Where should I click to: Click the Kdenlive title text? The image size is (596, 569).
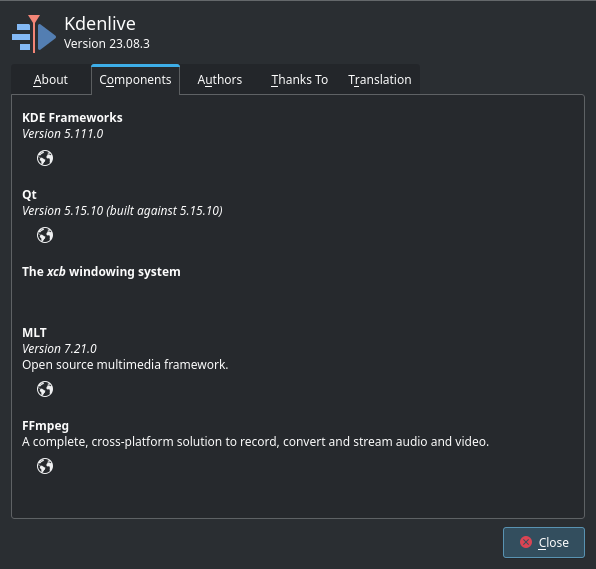(100, 24)
